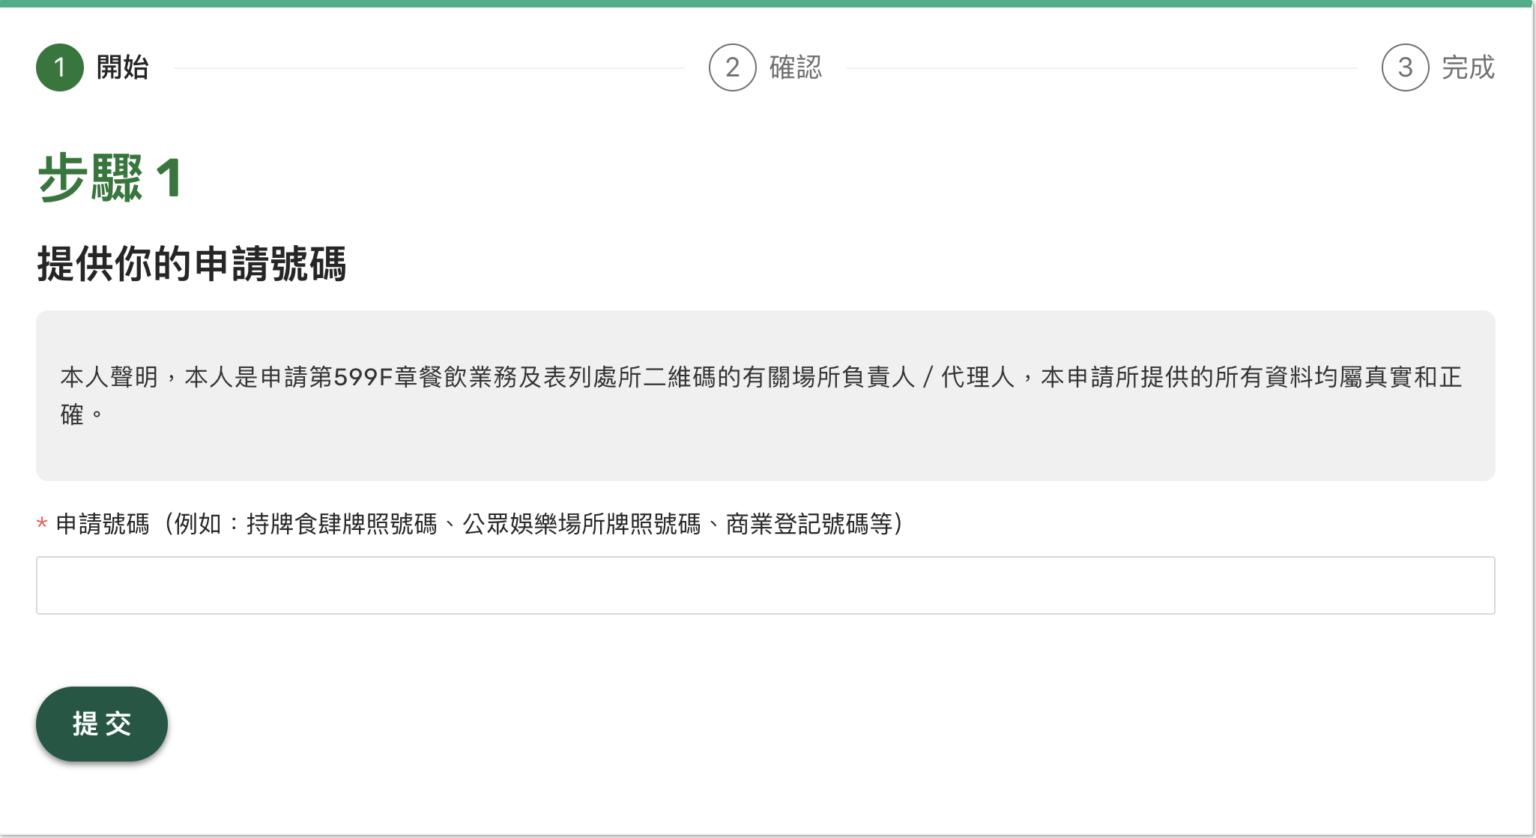The height and width of the screenshot is (838, 1536).
Task: Click the progress line between 開始 and 確認
Action: (x=428, y=68)
